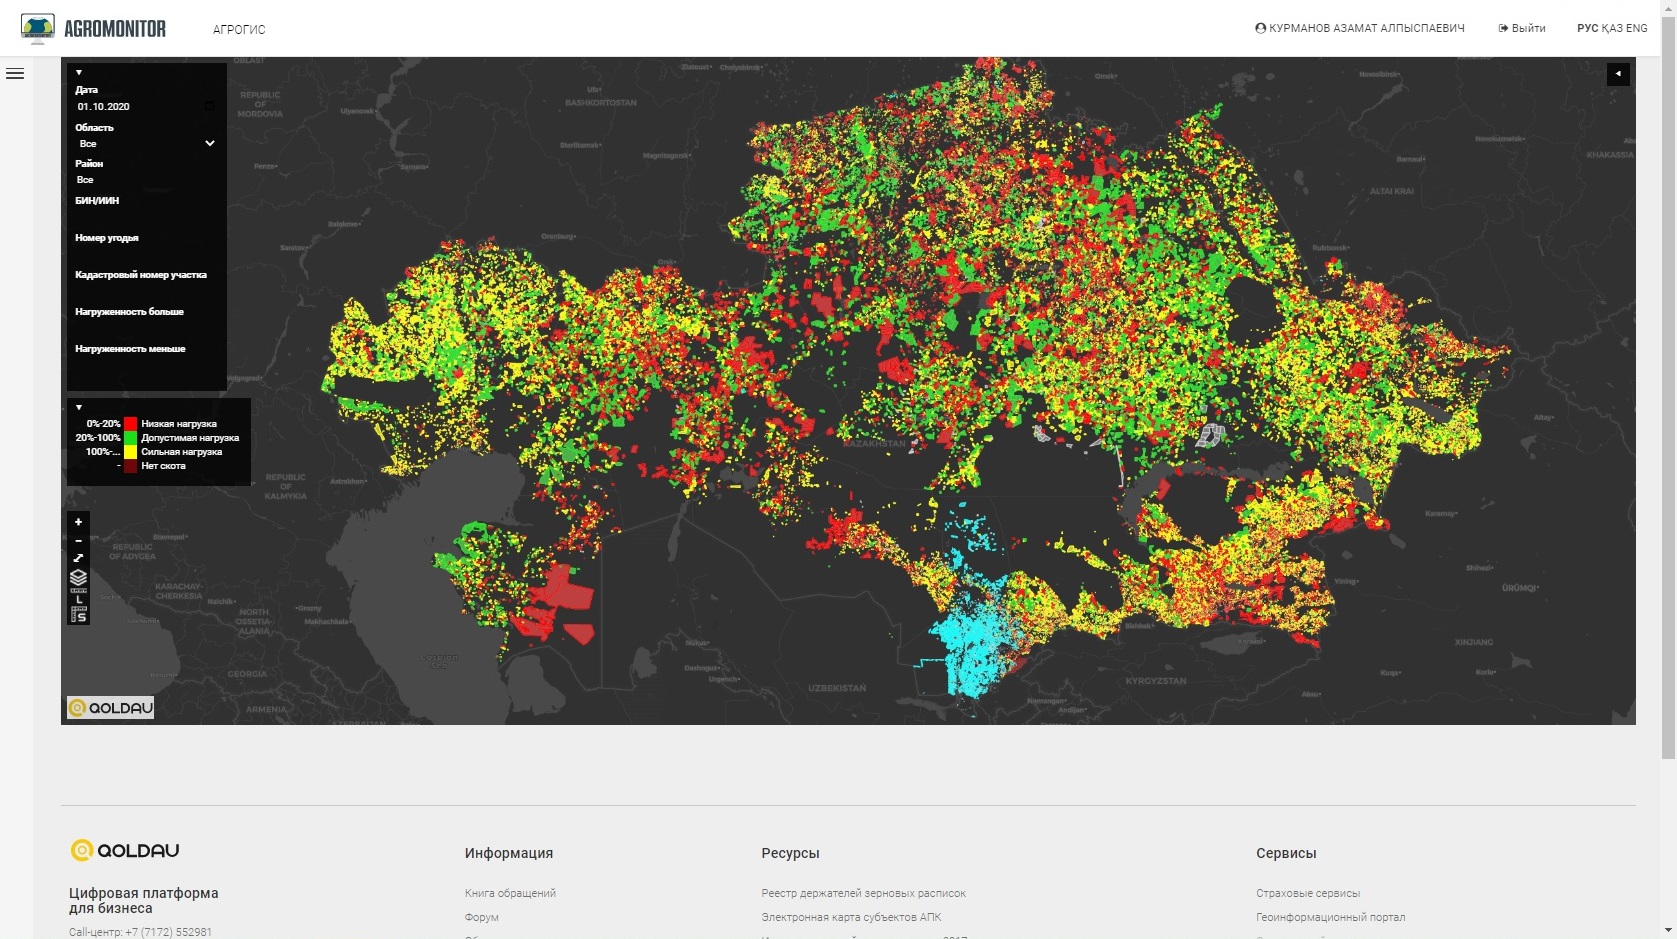Click the date field 01.10.2020

[104, 107]
